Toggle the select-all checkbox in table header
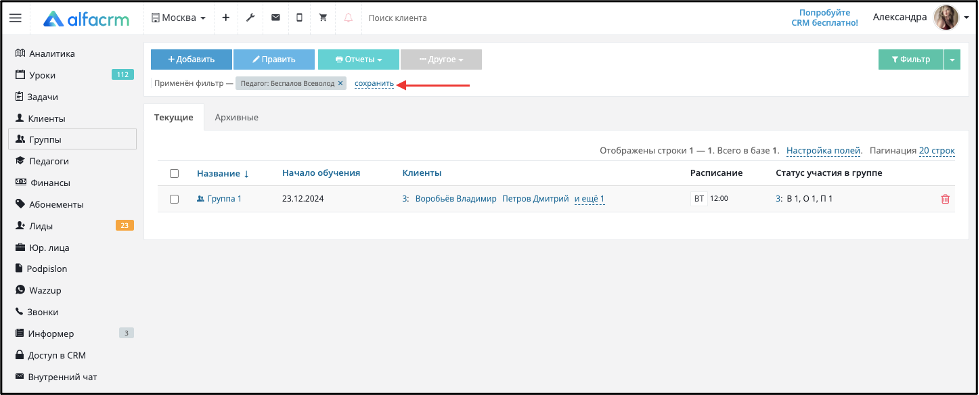 (x=174, y=173)
